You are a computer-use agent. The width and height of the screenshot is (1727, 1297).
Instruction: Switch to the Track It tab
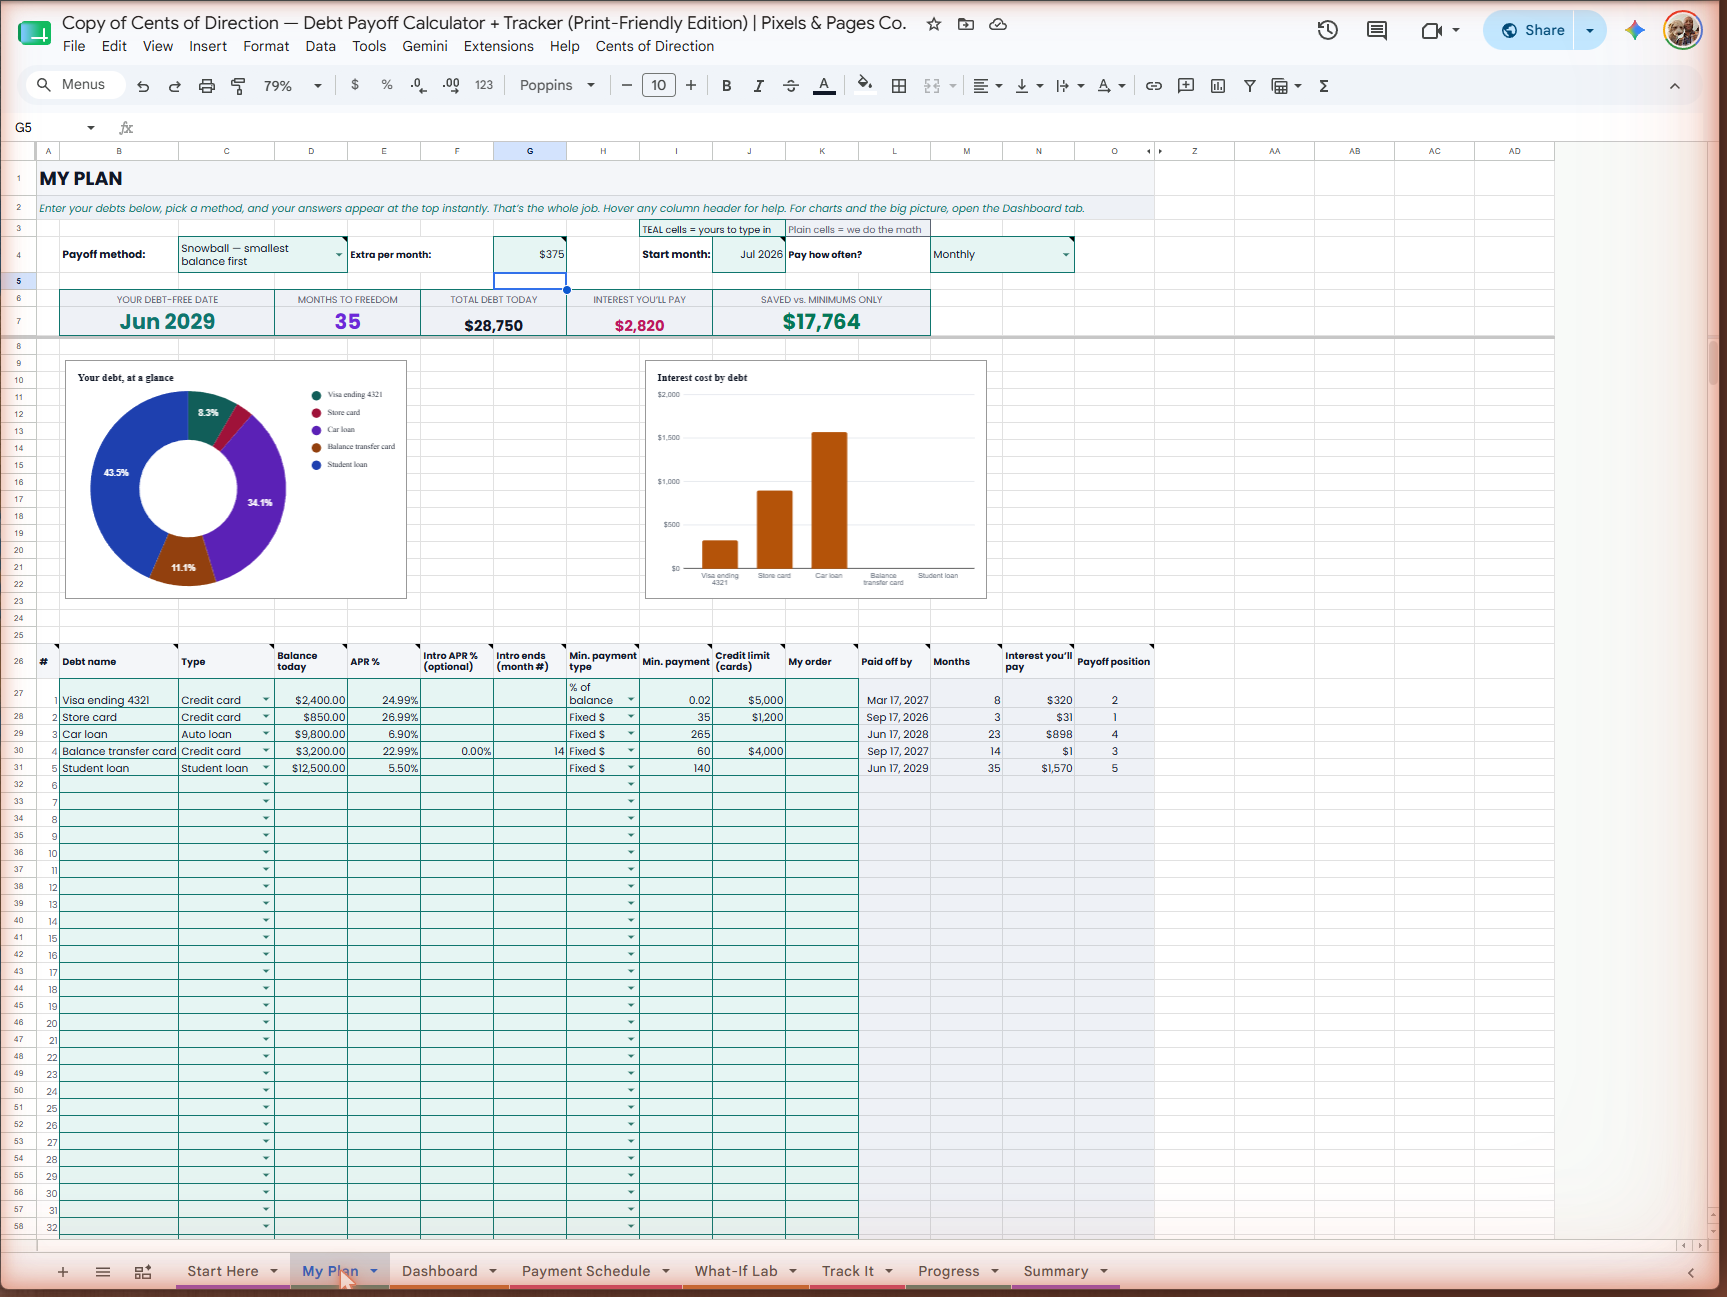click(x=848, y=1271)
